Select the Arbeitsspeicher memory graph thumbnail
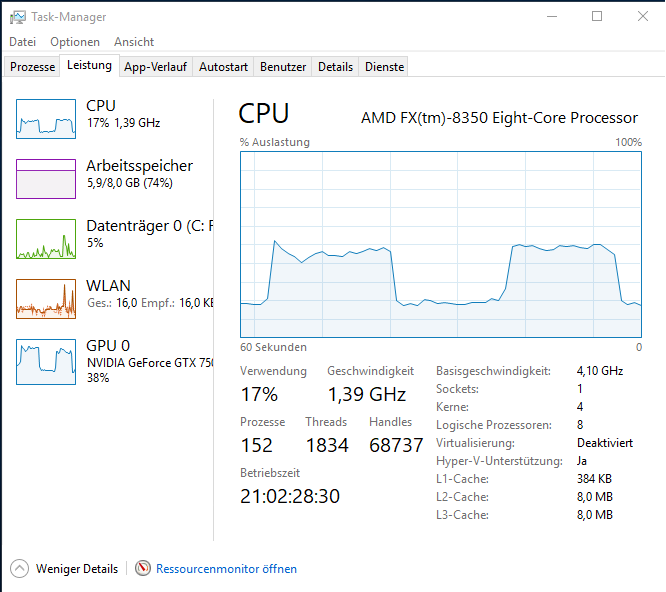666x592 pixels. [x=46, y=179]
